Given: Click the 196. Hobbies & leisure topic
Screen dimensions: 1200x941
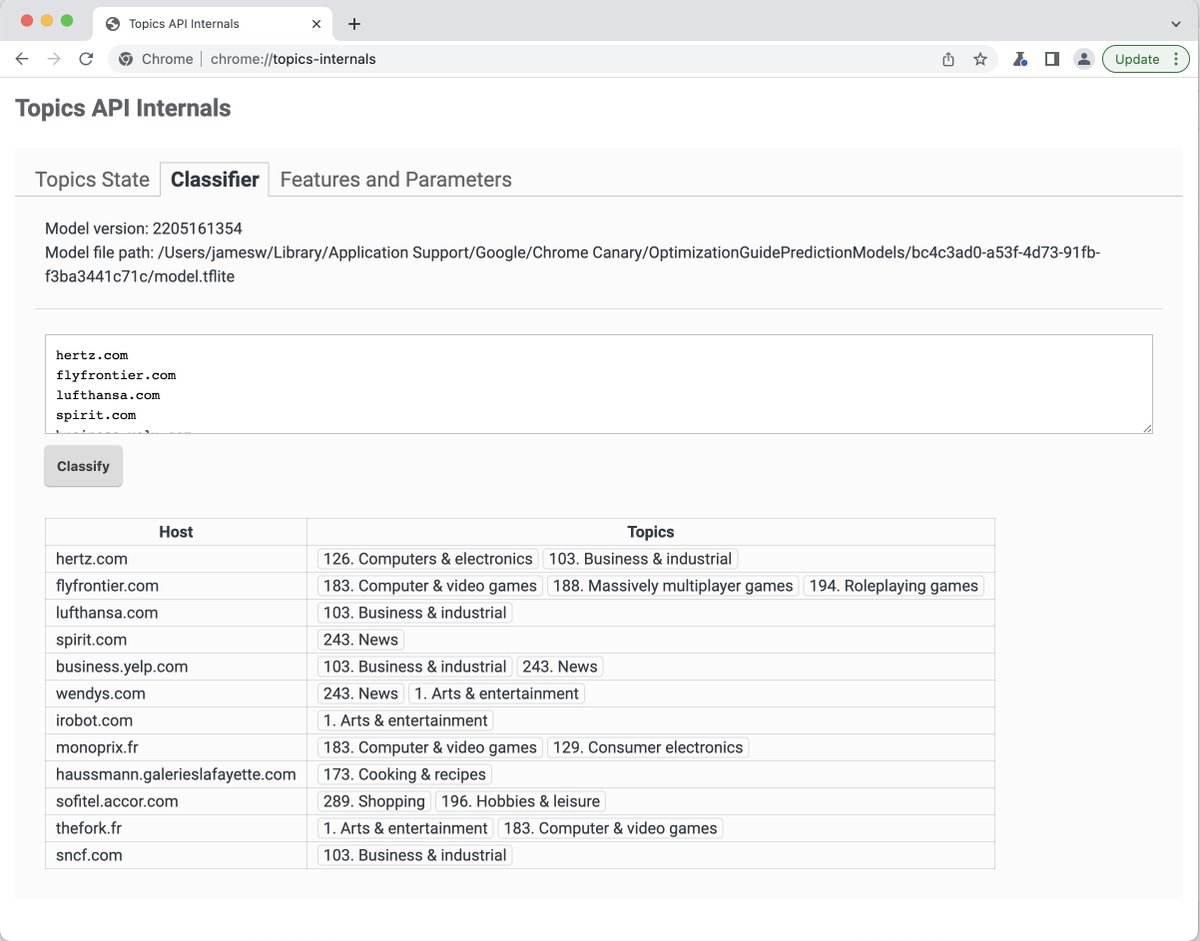Looking at the screenshot, I should 521,802.
